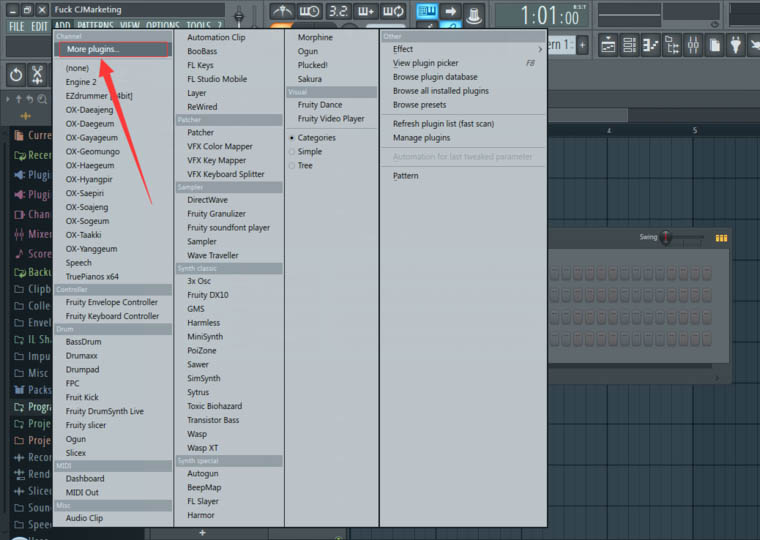Add the Harmor plugin
This screenshot has height=540, width=760.
click(x=201, y=515)
